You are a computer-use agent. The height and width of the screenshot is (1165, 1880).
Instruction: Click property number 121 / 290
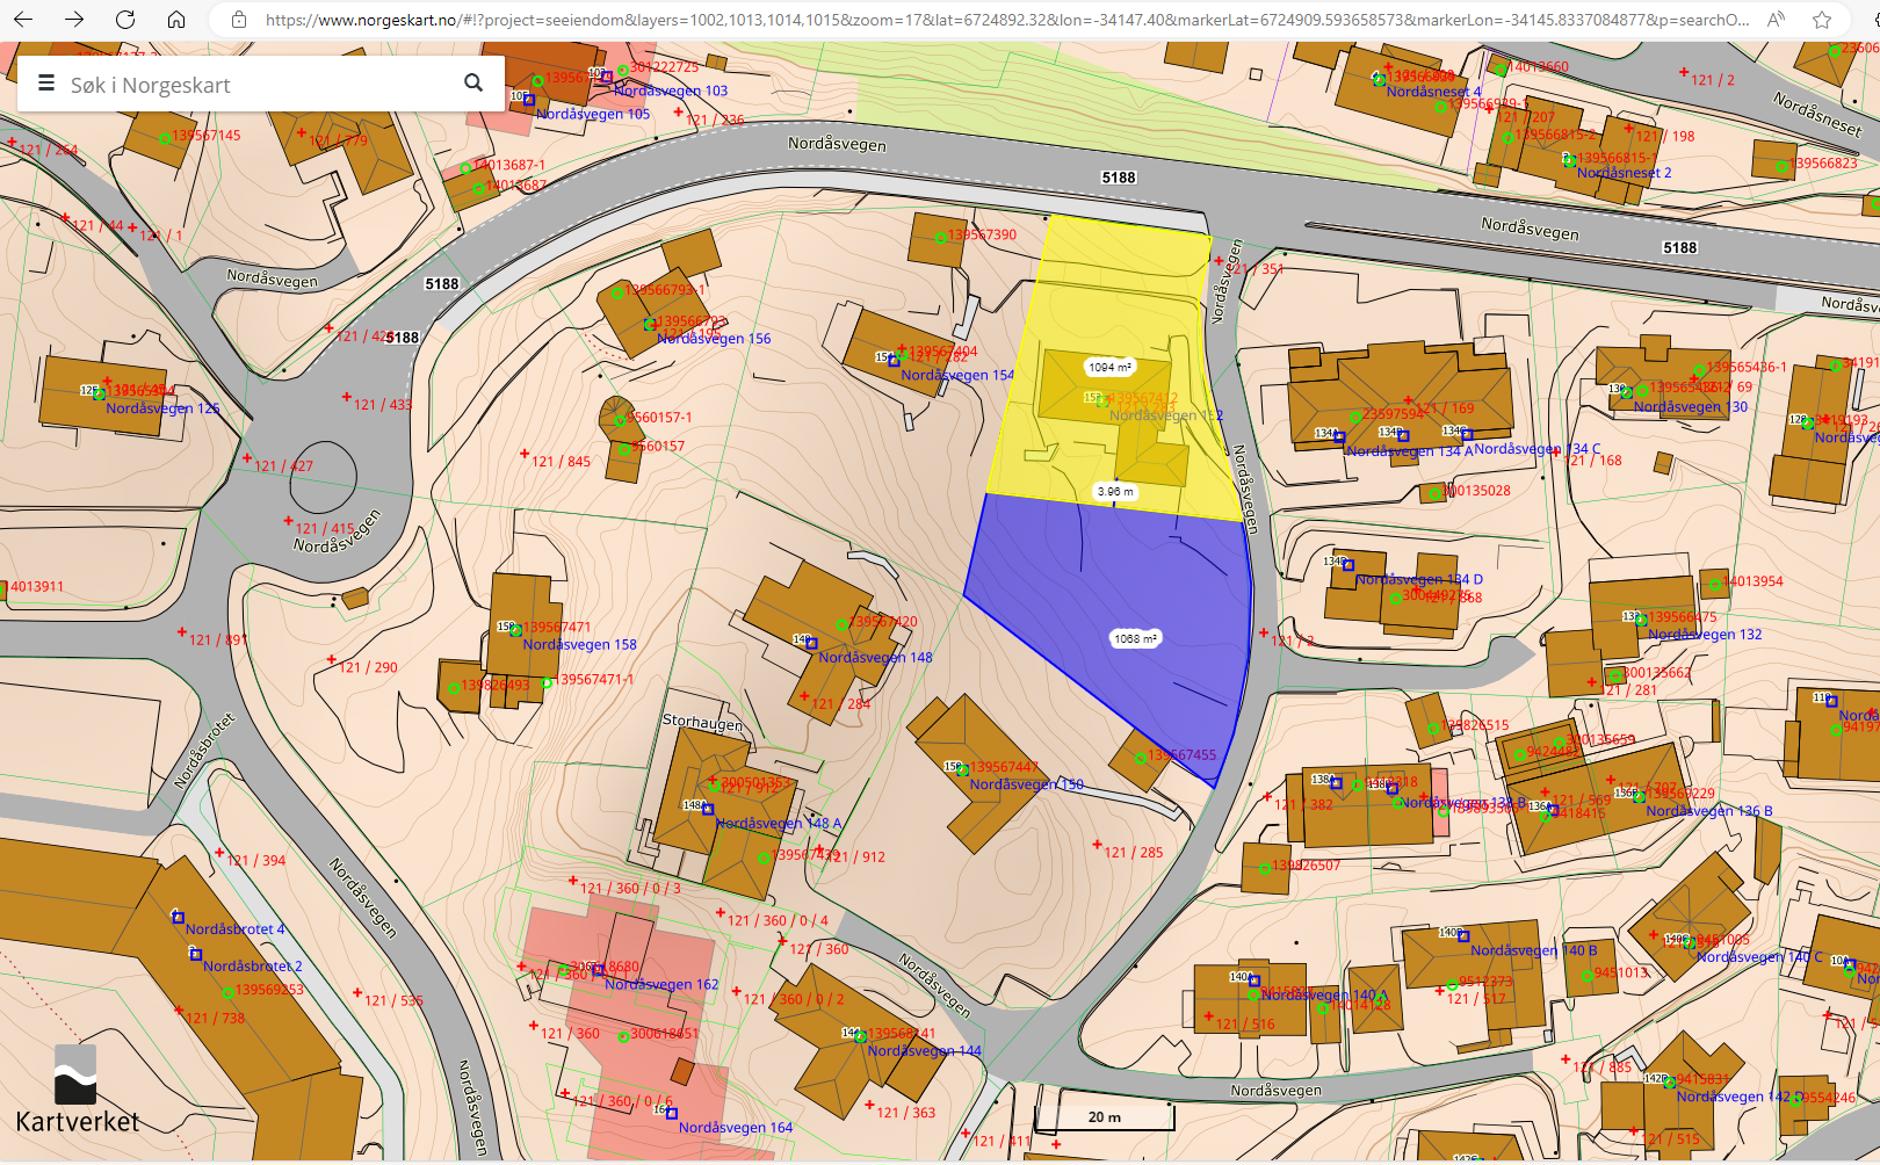(x=368, y=667)
